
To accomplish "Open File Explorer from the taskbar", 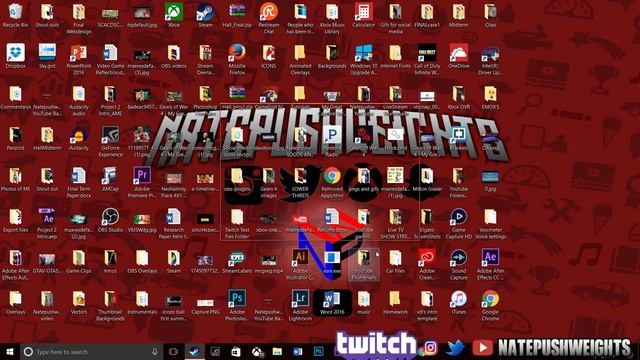I will (277, 351).
